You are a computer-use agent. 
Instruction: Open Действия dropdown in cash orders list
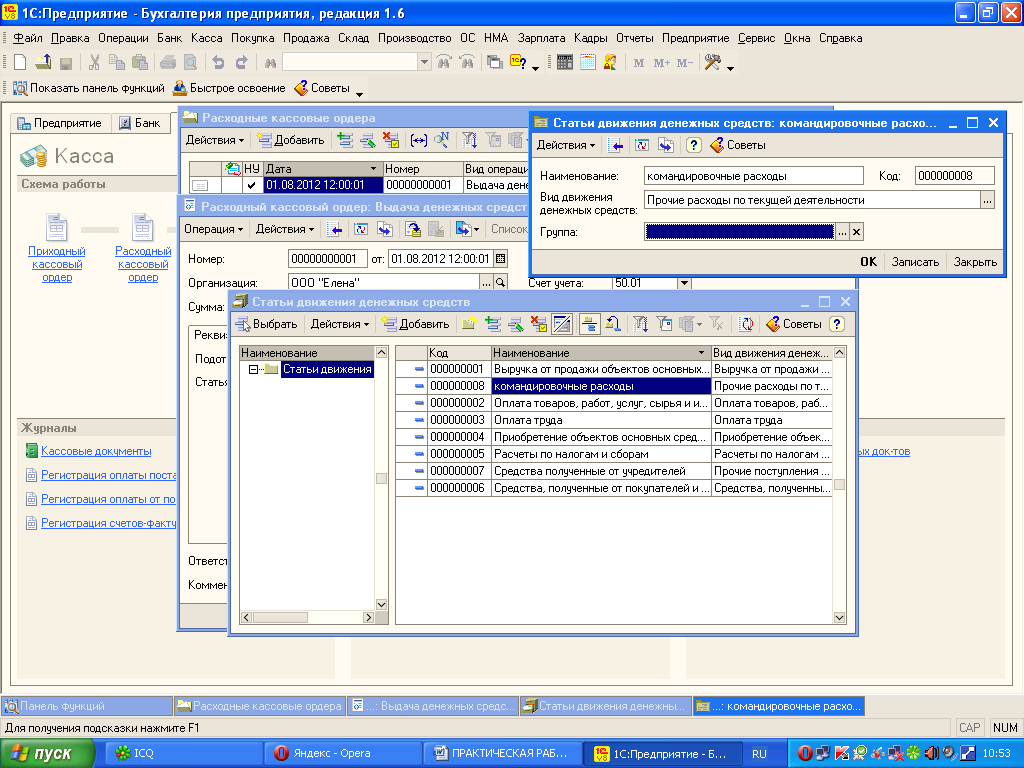point(215,140)
